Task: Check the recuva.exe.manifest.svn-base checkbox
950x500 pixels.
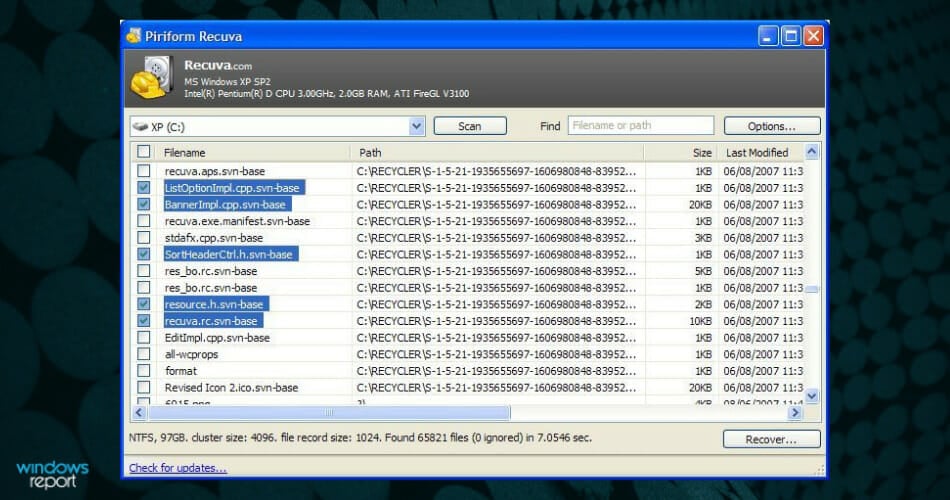Action: pyautogui.click(x=144, y=221)
